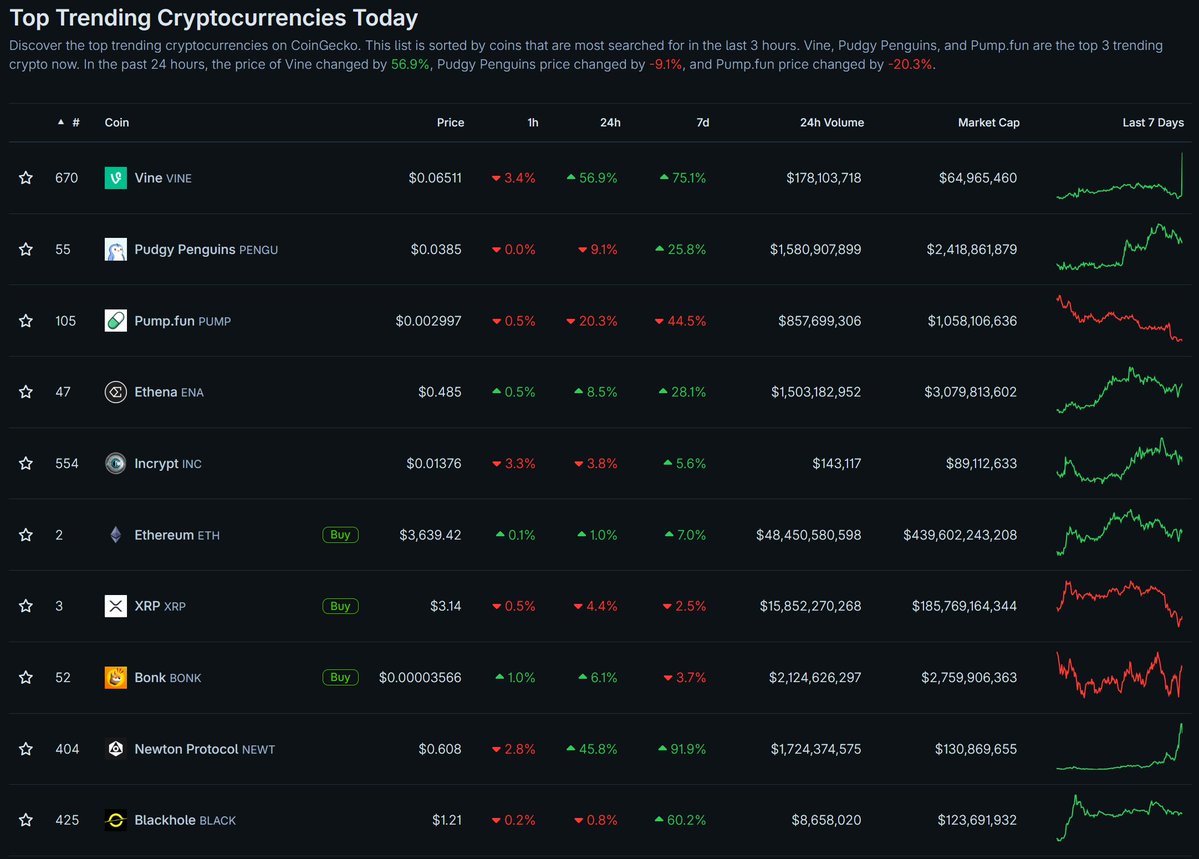
Task: Open XRP's red 7-day sparkline
Action: tap(1119, 604)
